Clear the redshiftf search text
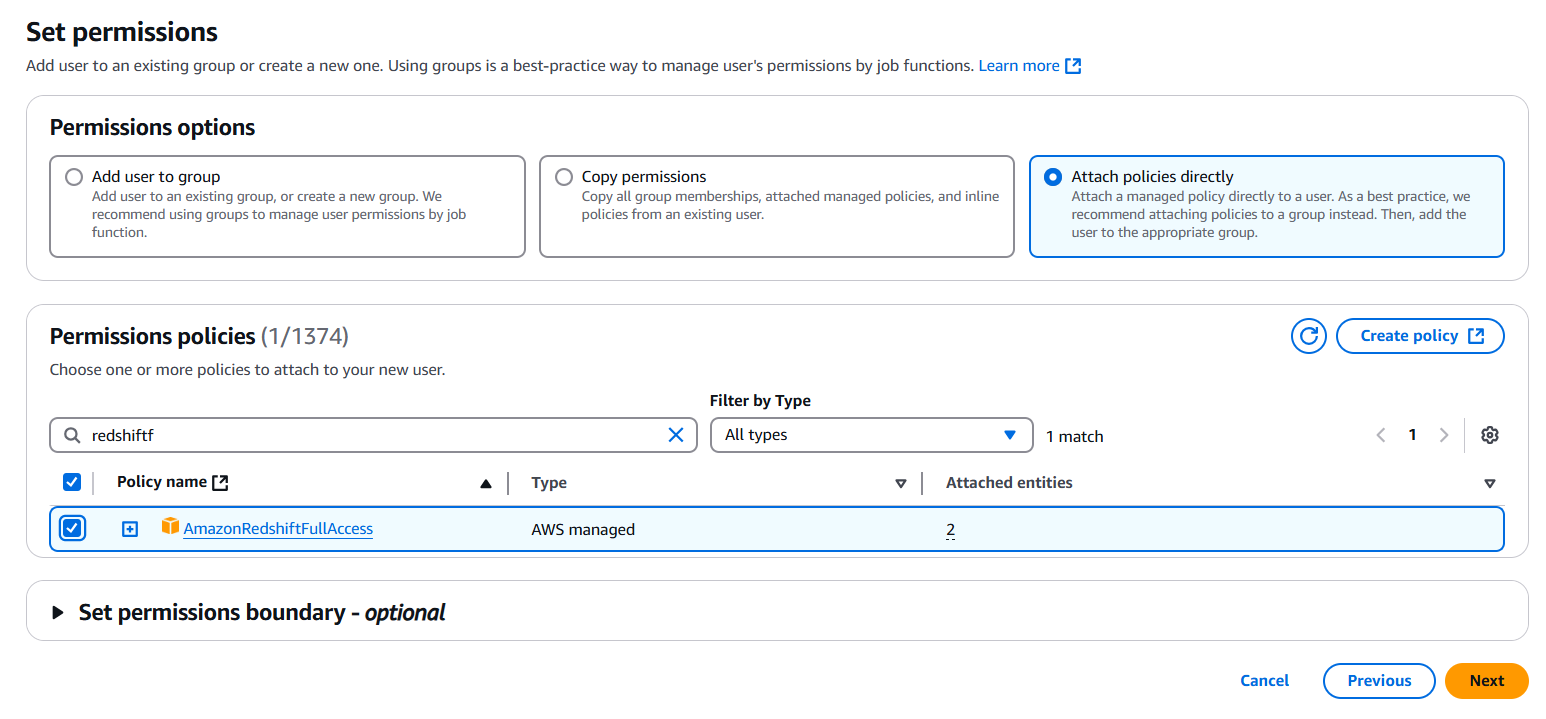Viewport: 1546px width, 719px height. pos(676,435)
